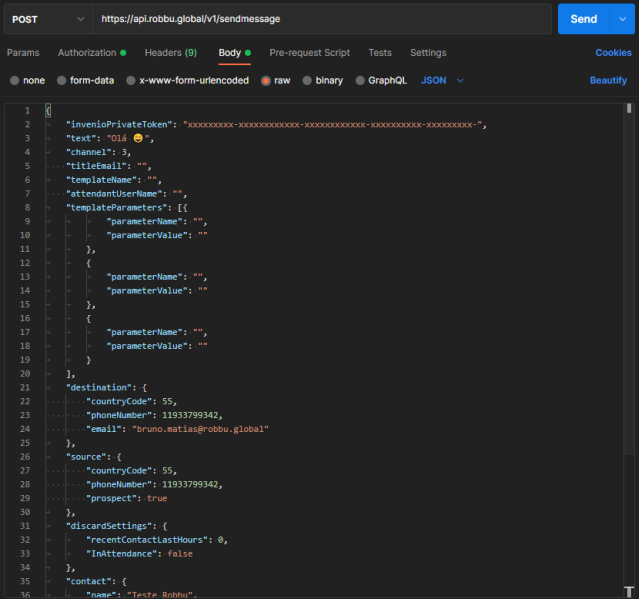The width and height of the screenshot is (639, 599).
Task: Open the request Settings tab
Action: pyautogui.click(x=428, y=53)
